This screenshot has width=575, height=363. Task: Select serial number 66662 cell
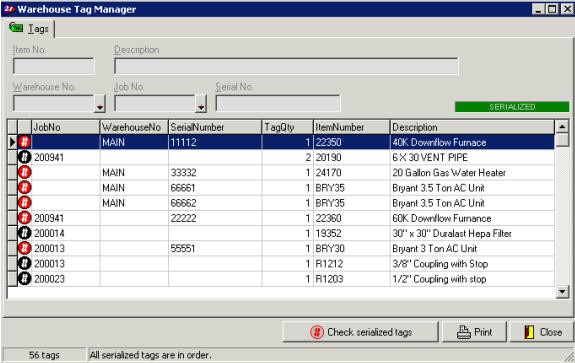tap(215, 203)
